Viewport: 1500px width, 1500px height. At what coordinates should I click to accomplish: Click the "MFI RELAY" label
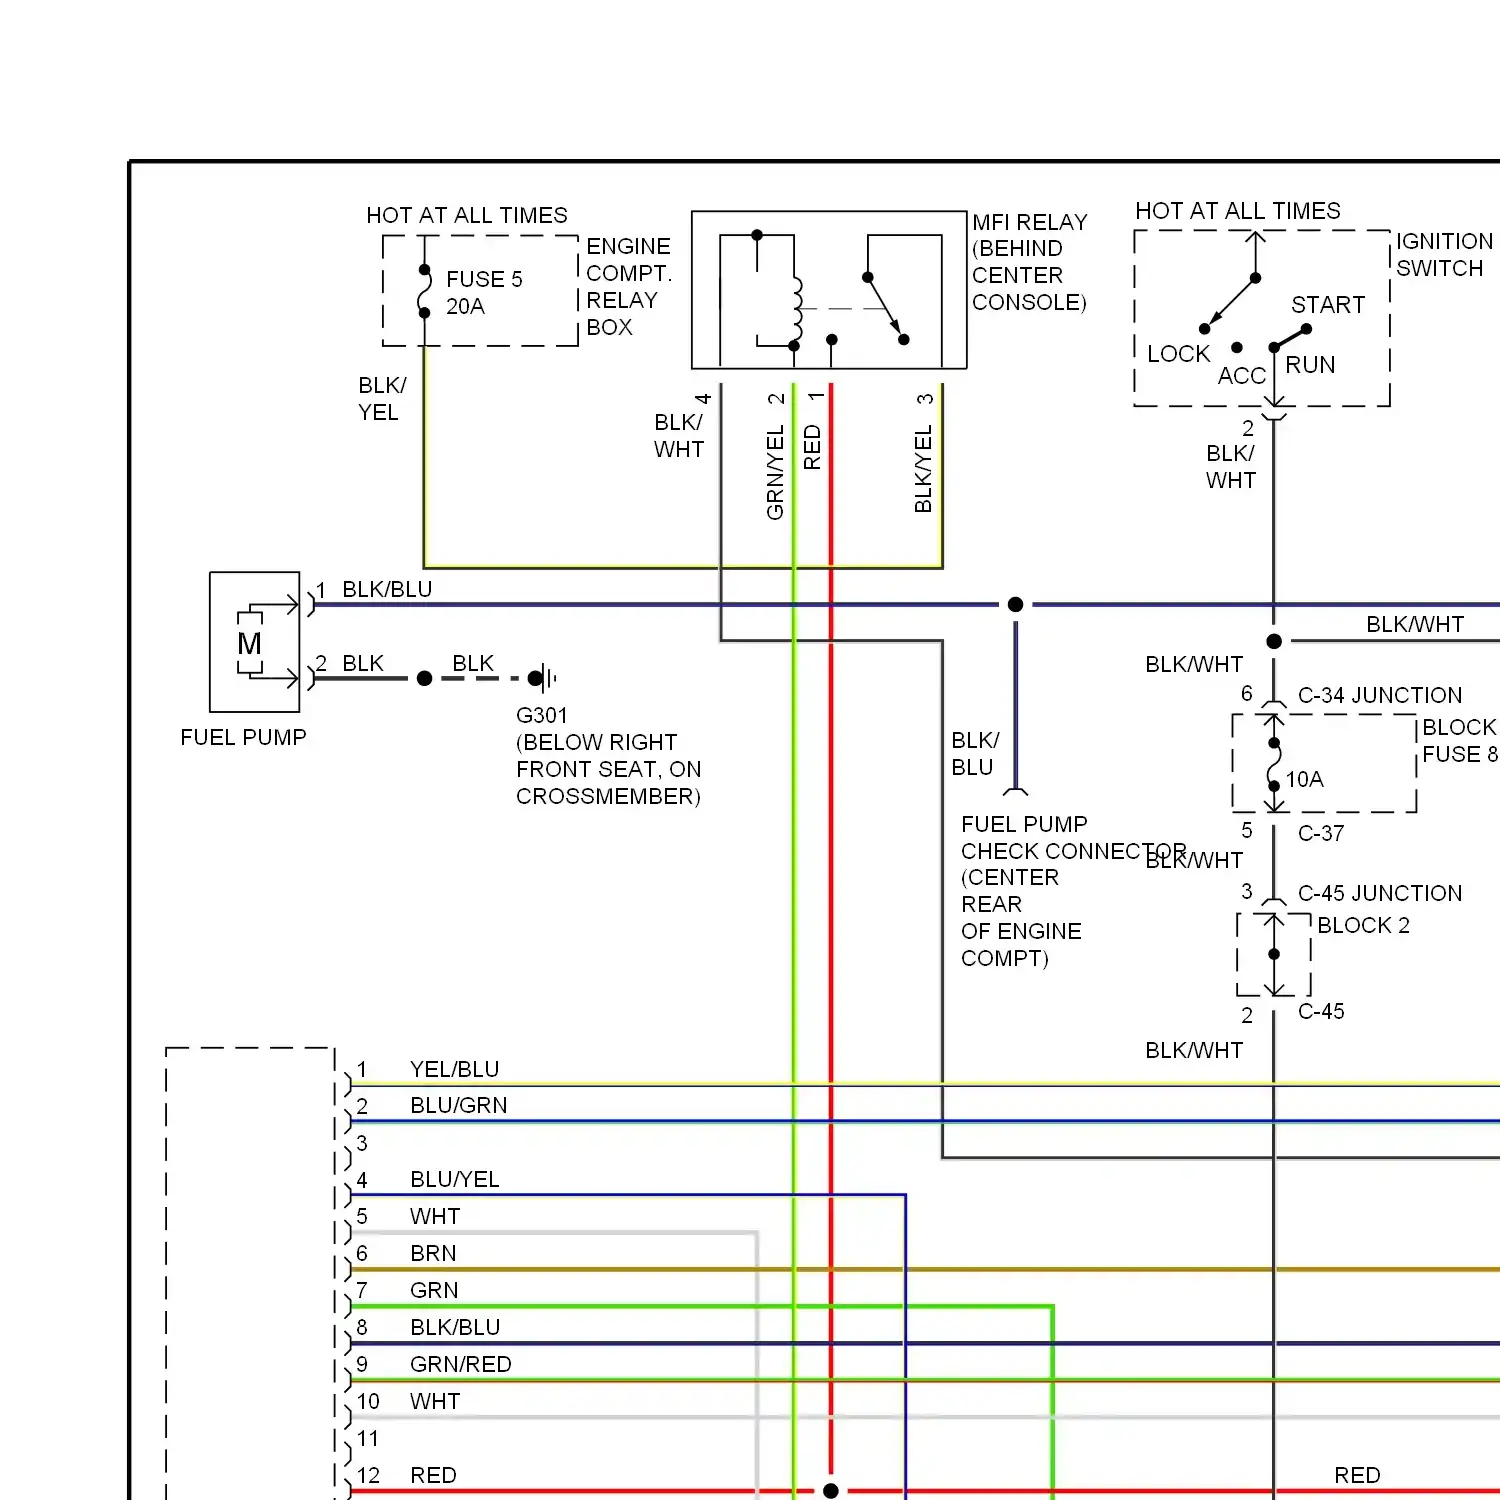click(1029, 222)
